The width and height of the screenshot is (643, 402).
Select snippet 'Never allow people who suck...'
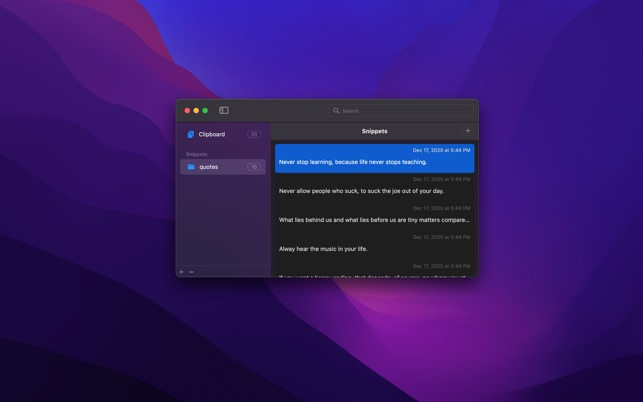click(x=375, y=187)
